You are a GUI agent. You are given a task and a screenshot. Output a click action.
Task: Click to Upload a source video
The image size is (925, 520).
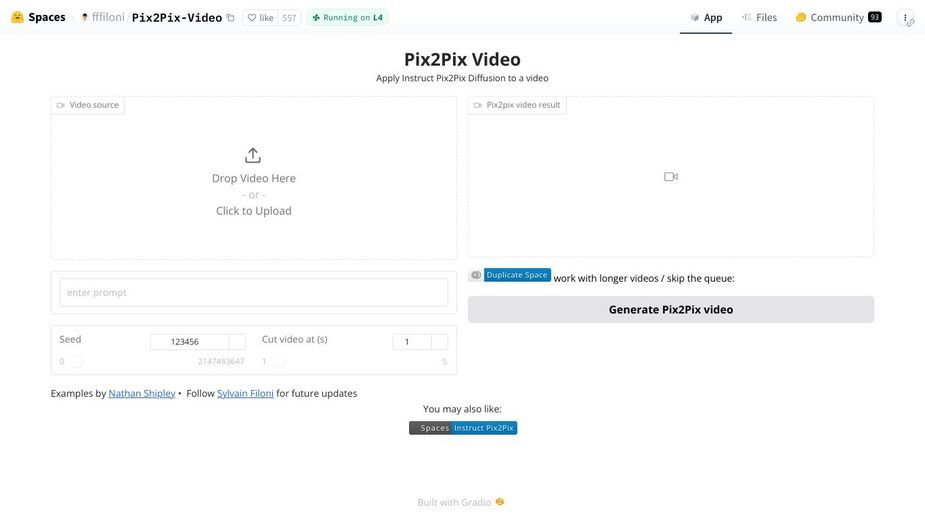tap(254, 211)
